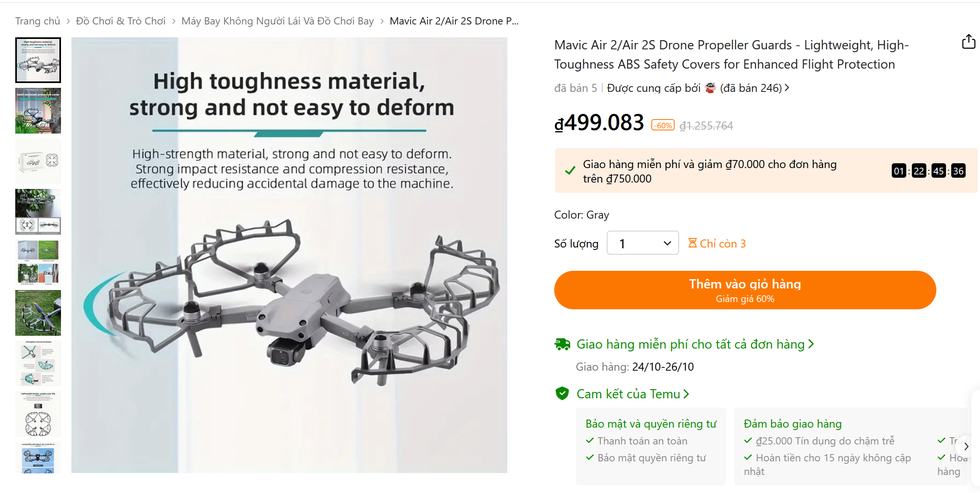Click the green delivery truck icon
This screenshot has height=493, width=980.
click(x=563, y=344)
